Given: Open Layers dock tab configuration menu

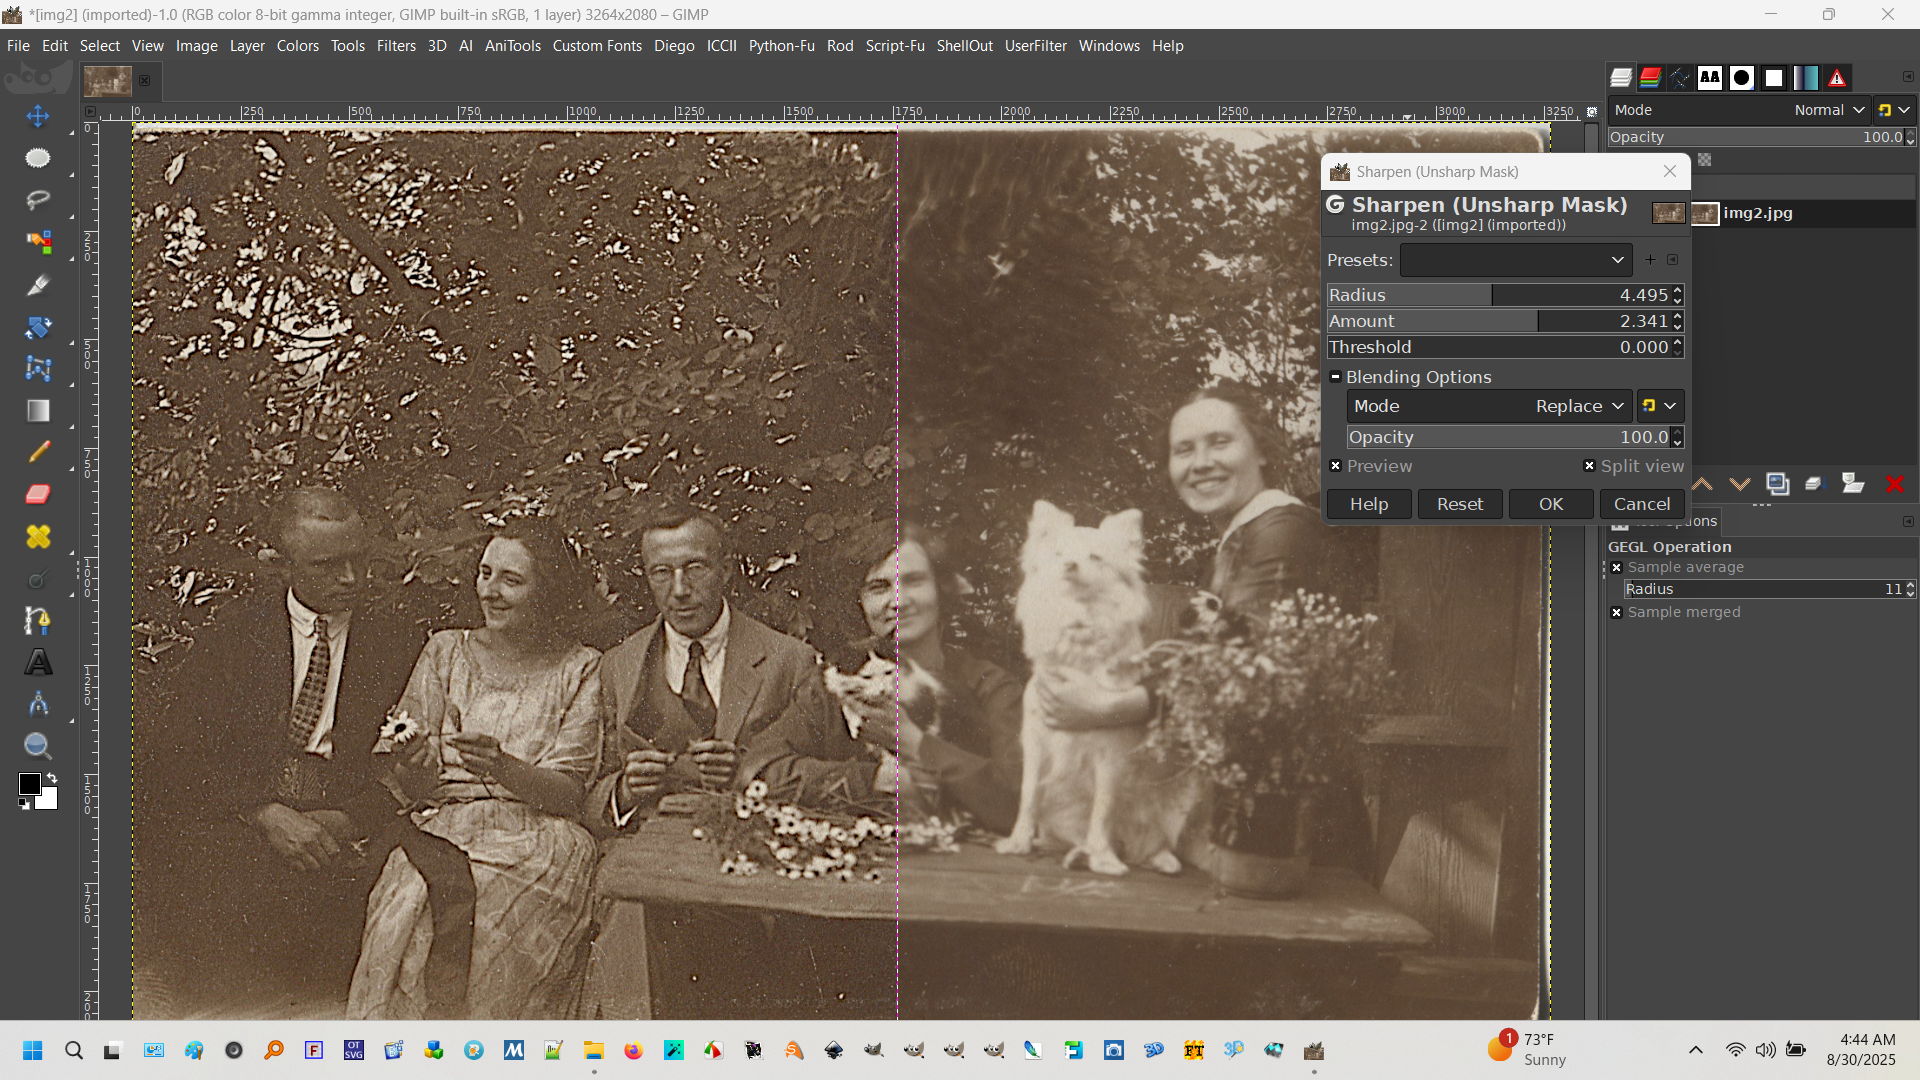Looking at the screenshot, I should pyautogui.click(x=1908, y=77).
